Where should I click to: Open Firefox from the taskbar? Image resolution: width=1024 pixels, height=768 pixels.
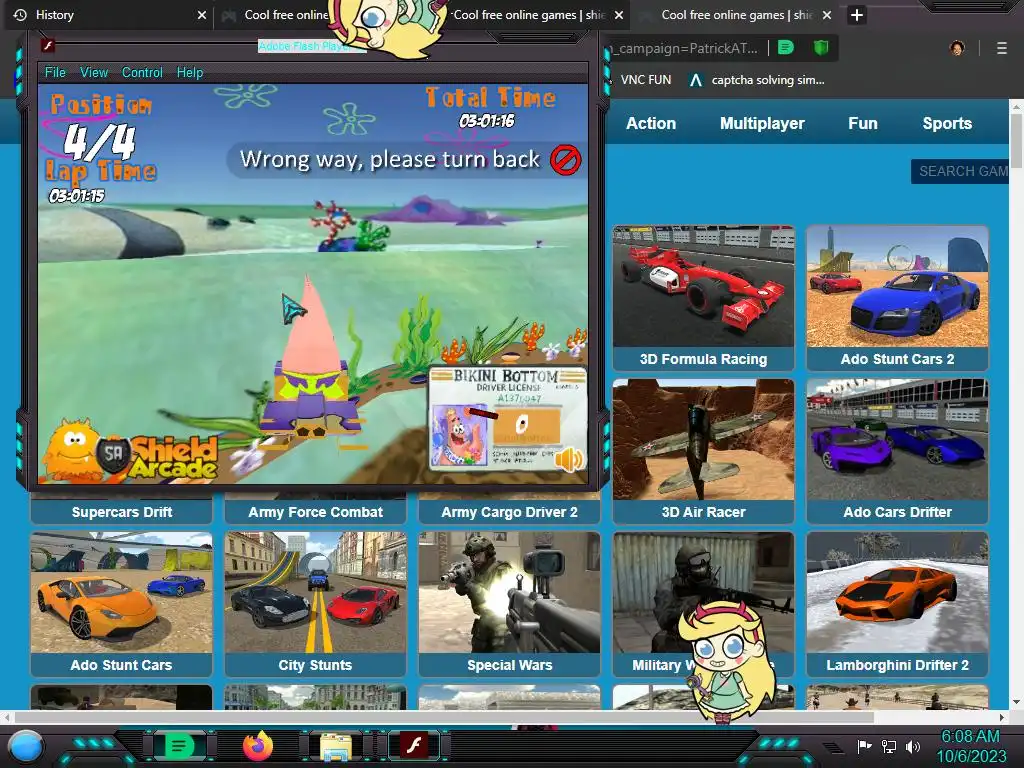click(258, 745)
